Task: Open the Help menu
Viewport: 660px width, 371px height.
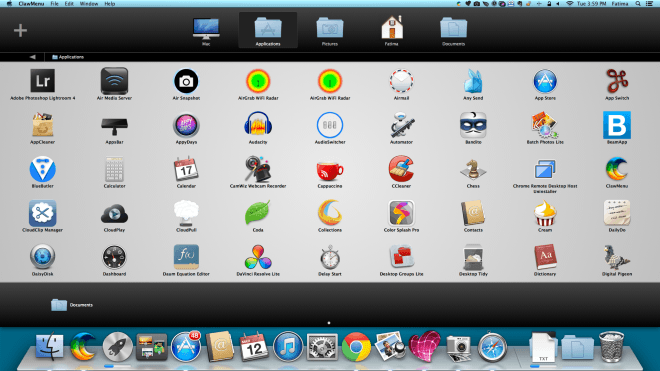Action: 109,4
